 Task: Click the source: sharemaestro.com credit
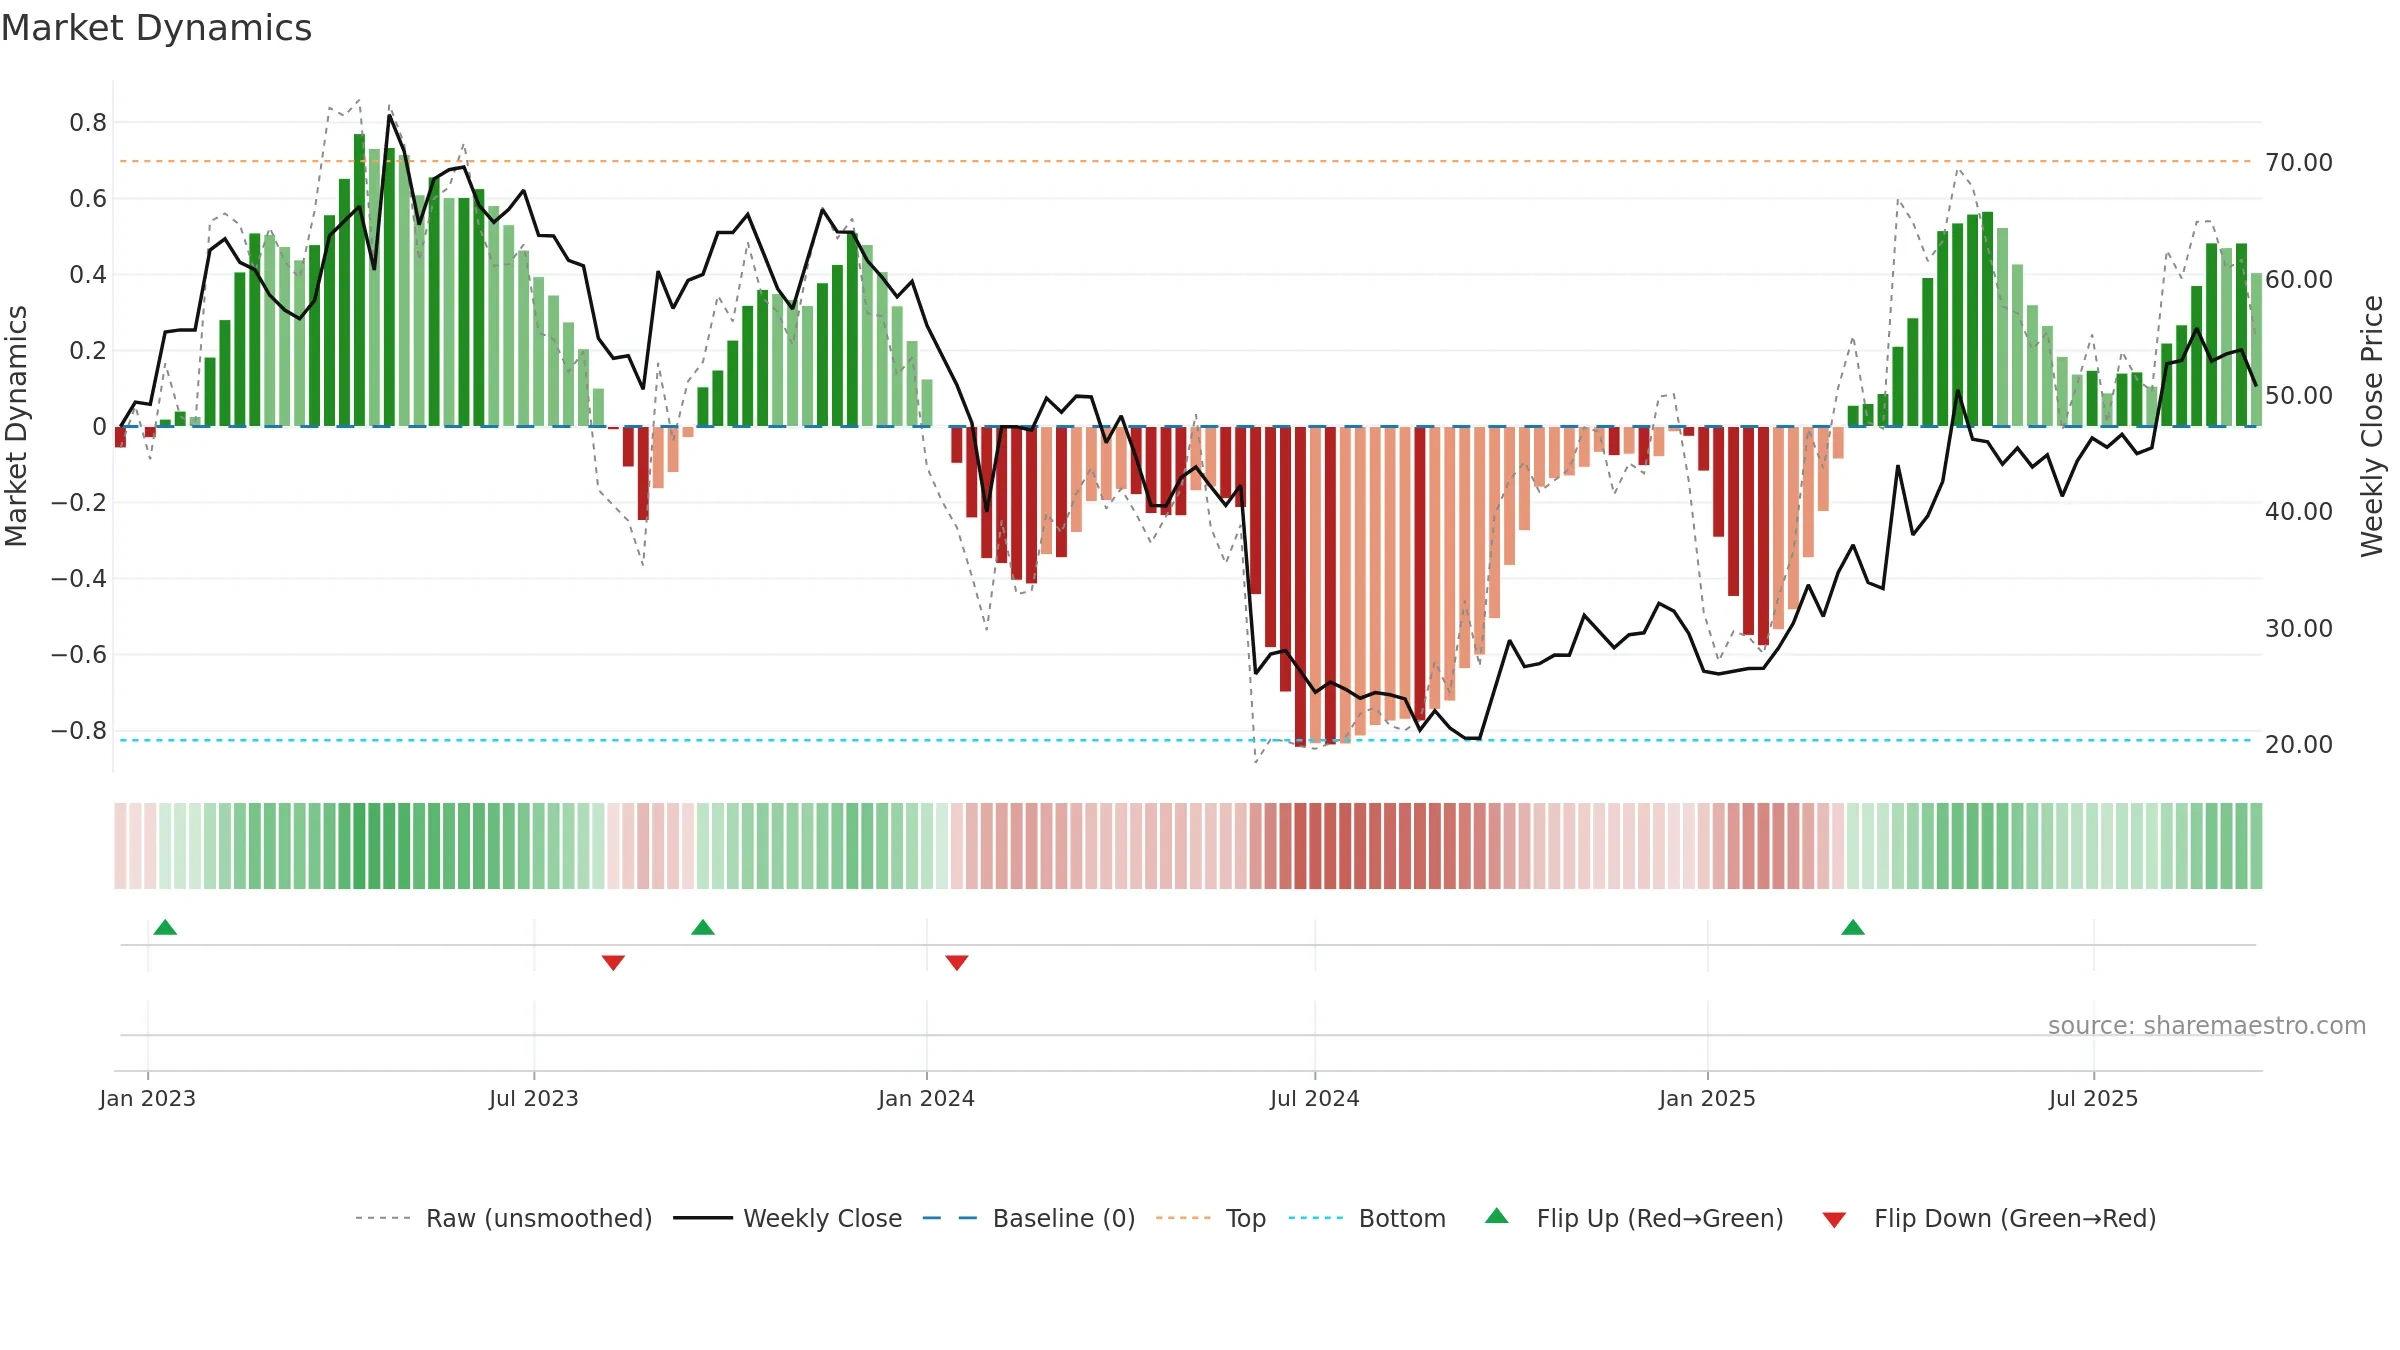point(2207,1025)
